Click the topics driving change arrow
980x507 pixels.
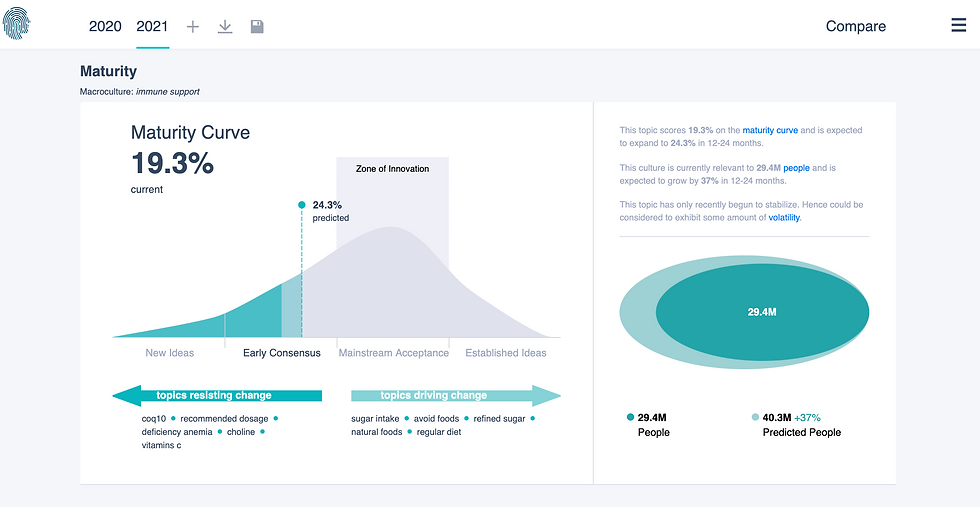456,396
